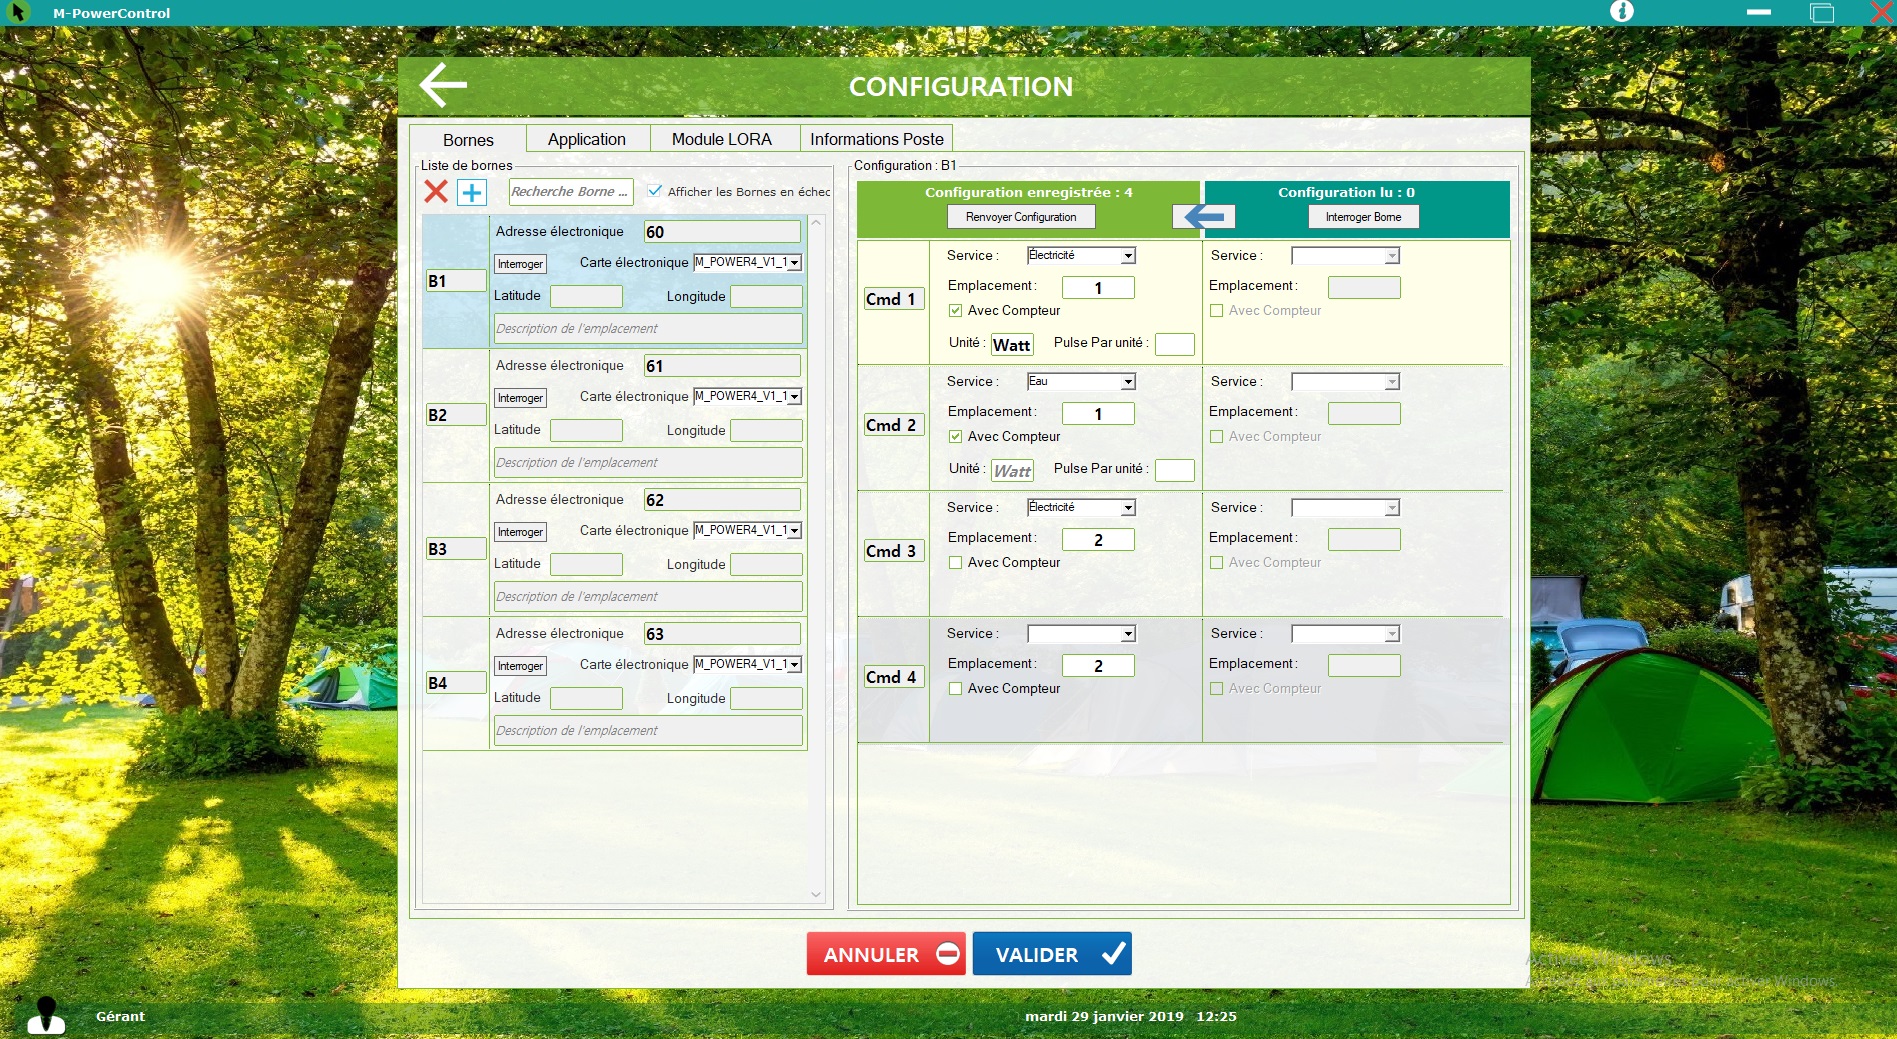Toggle Avec Compteur checkbox for Cmd 1
Screen dimensions: 1897x1039
click(955, 311)
